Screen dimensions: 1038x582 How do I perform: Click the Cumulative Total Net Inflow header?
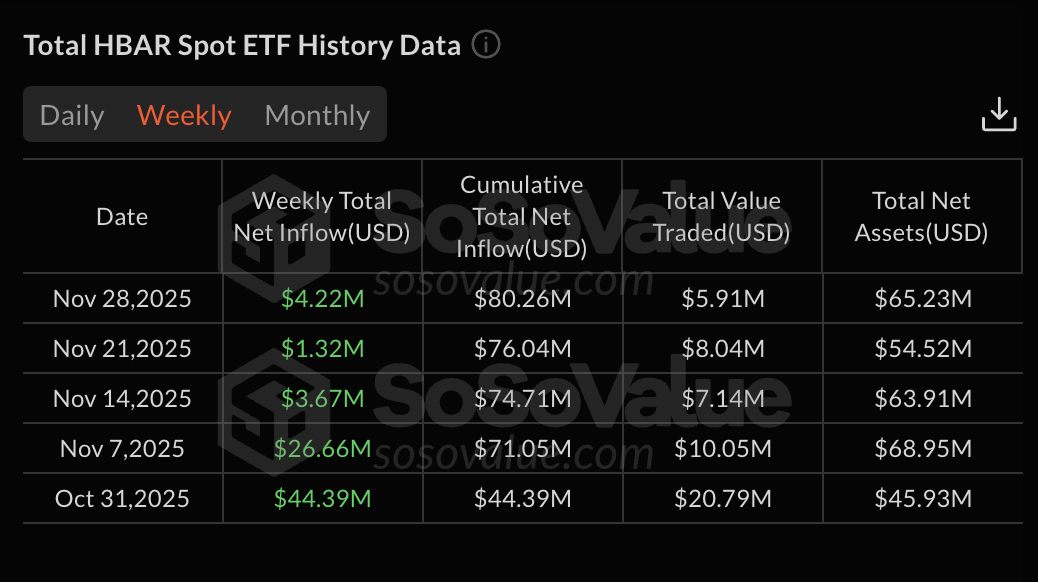(x=521, y=216)
